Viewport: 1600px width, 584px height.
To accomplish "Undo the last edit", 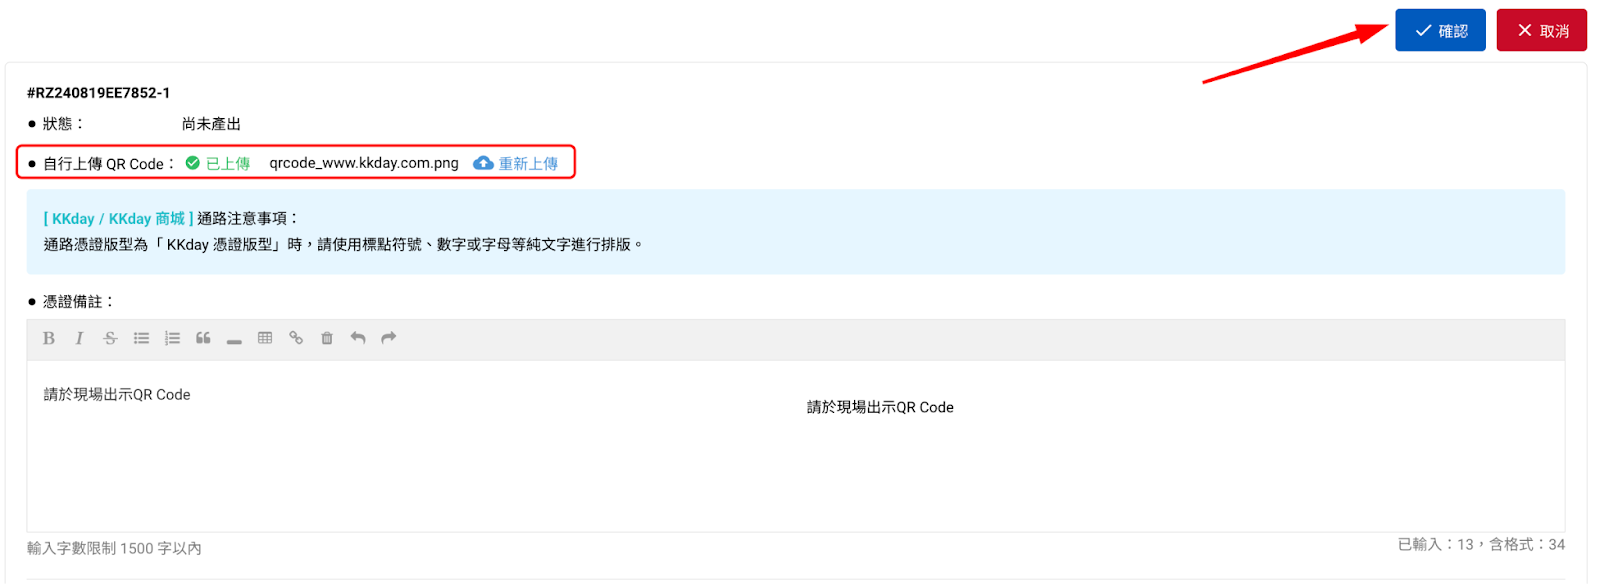I will [x=358, y=338].
